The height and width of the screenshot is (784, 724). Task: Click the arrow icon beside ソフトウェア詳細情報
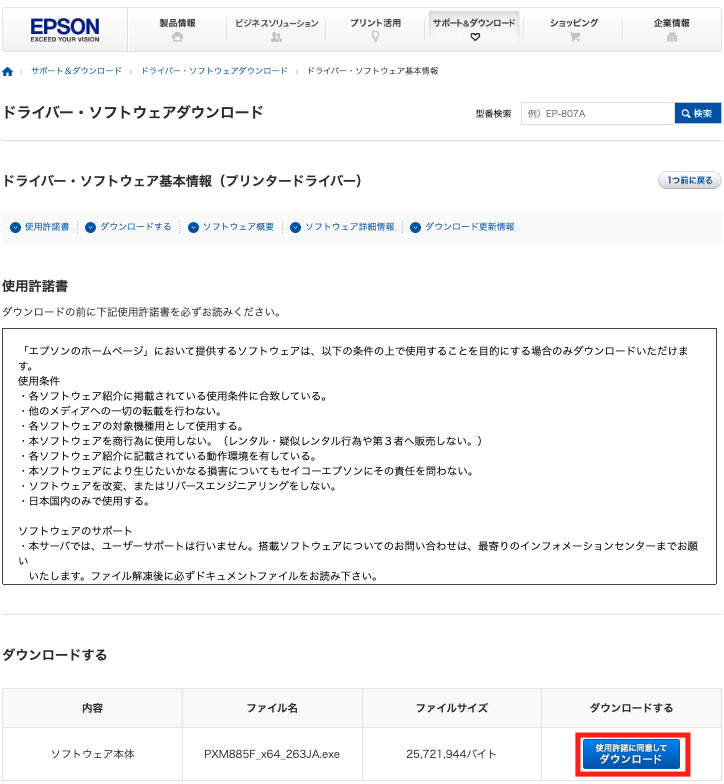(x=296, y=228)
